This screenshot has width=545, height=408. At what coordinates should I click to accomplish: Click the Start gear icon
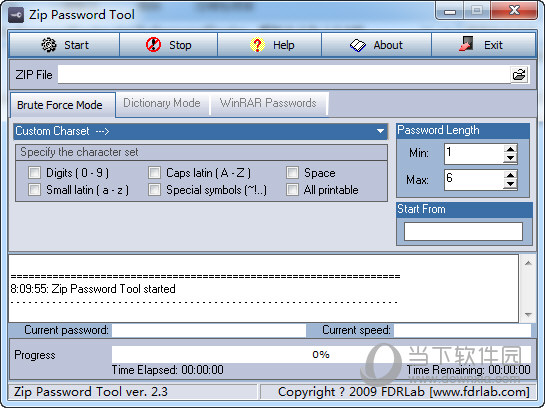pos(49,45)
